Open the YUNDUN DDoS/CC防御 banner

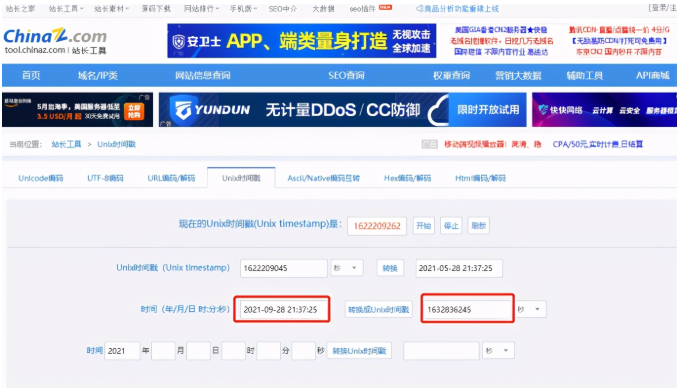point(342,110)
